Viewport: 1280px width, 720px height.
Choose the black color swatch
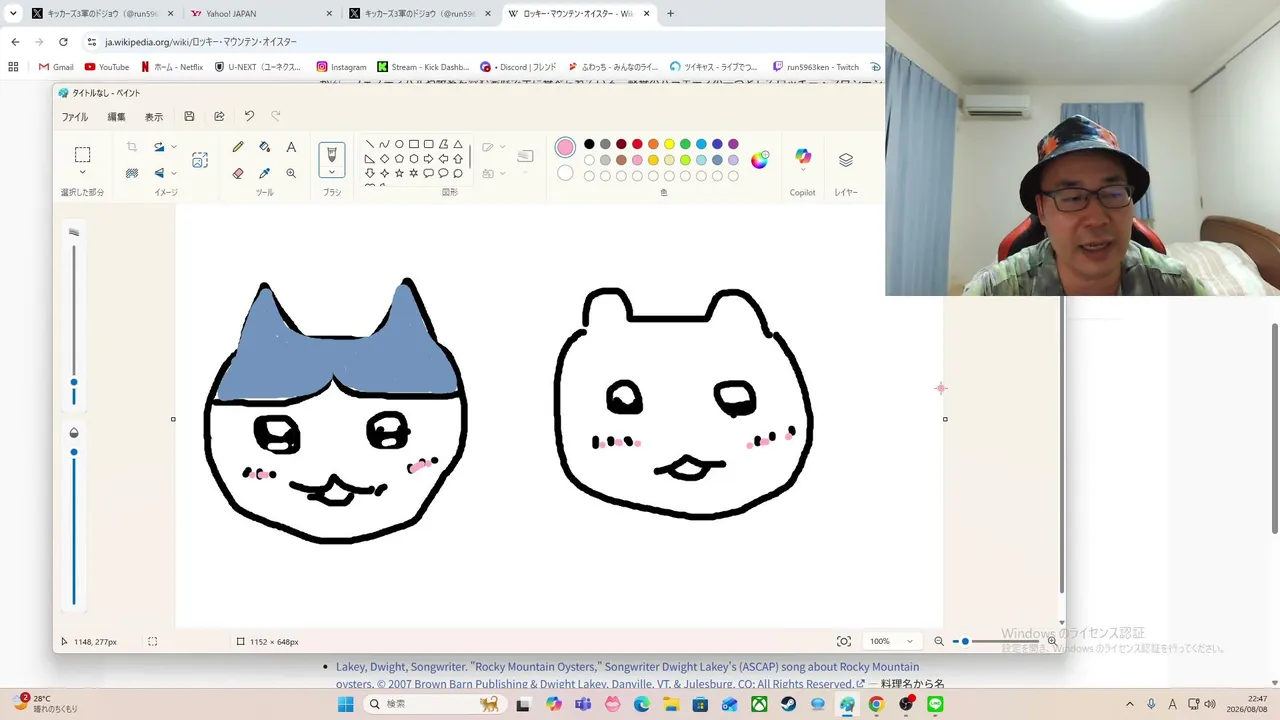pyautogui.click(x=589, y=144)
